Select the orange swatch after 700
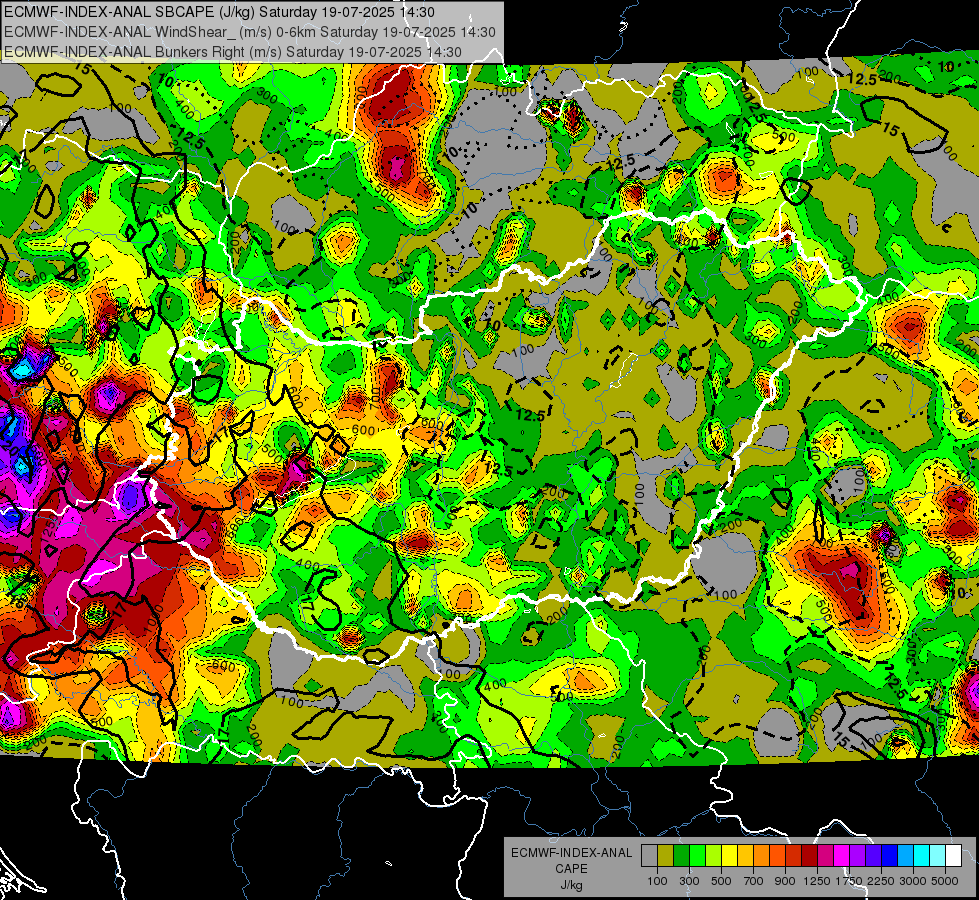This screenshot has width=979, height=900. [761, 855]
